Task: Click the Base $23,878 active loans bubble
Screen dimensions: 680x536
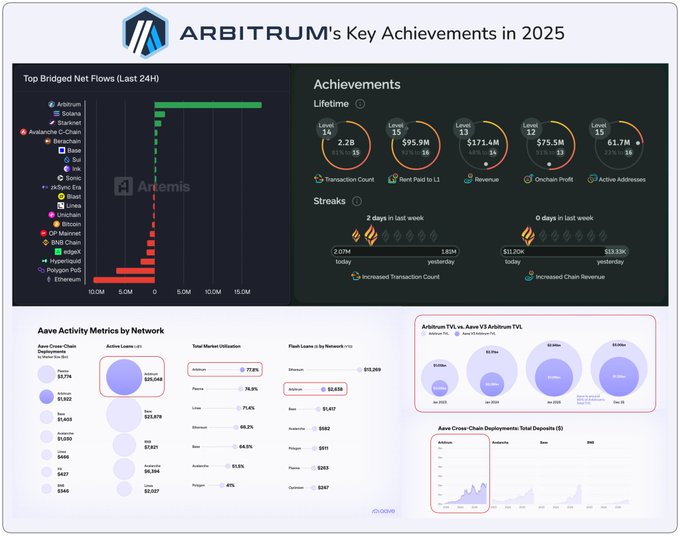Action: 124,414
